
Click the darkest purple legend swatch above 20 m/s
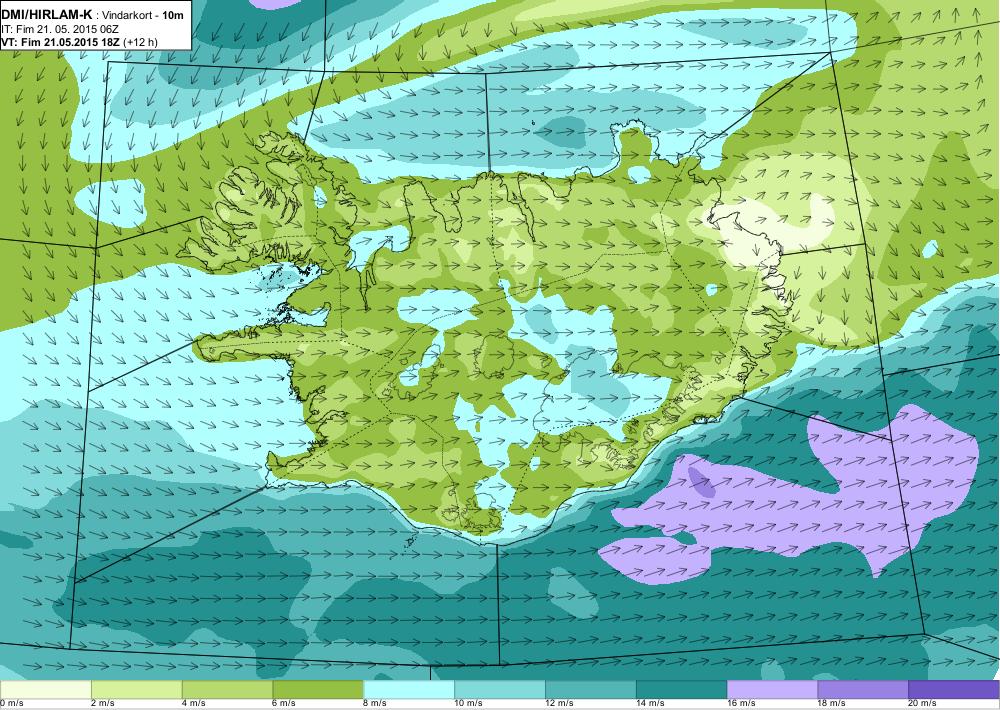pyautogui.click(x=953, y=690)
